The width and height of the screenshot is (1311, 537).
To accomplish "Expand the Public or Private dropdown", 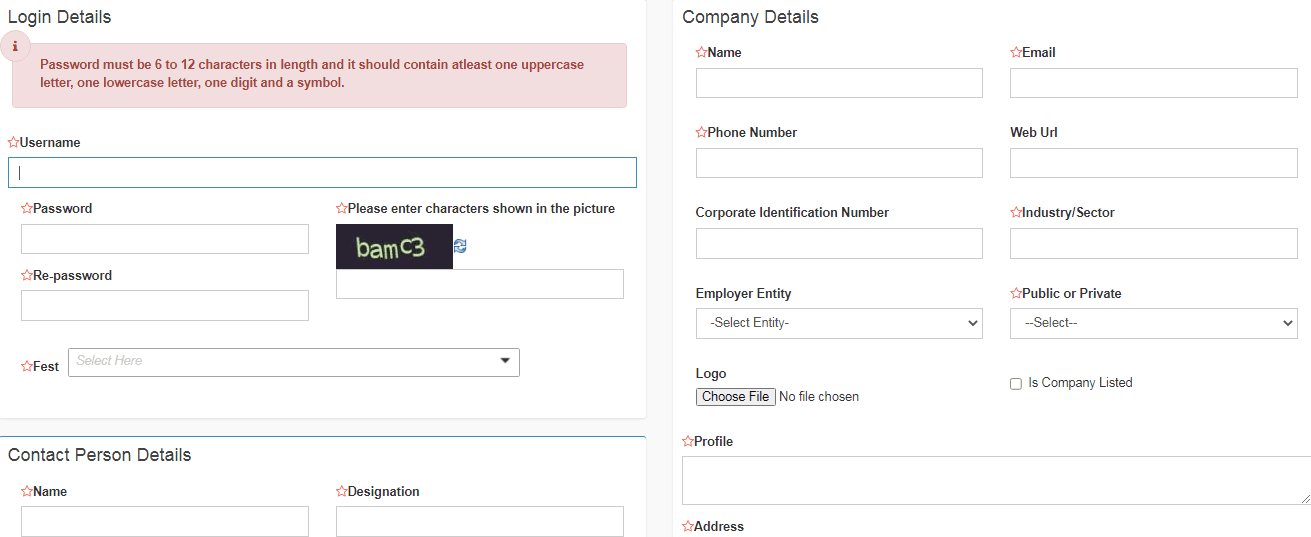I will (x=1153, y=323).
